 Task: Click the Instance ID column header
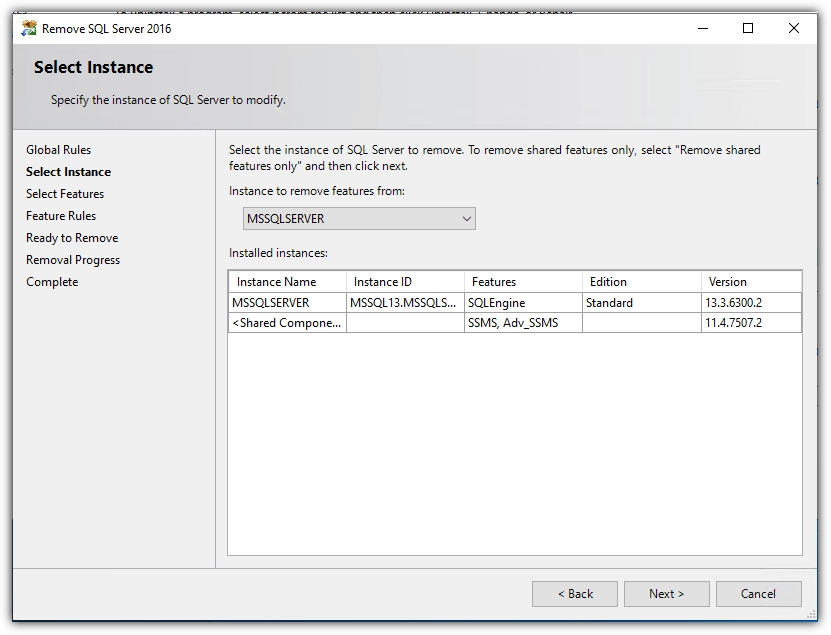point(405,282)
